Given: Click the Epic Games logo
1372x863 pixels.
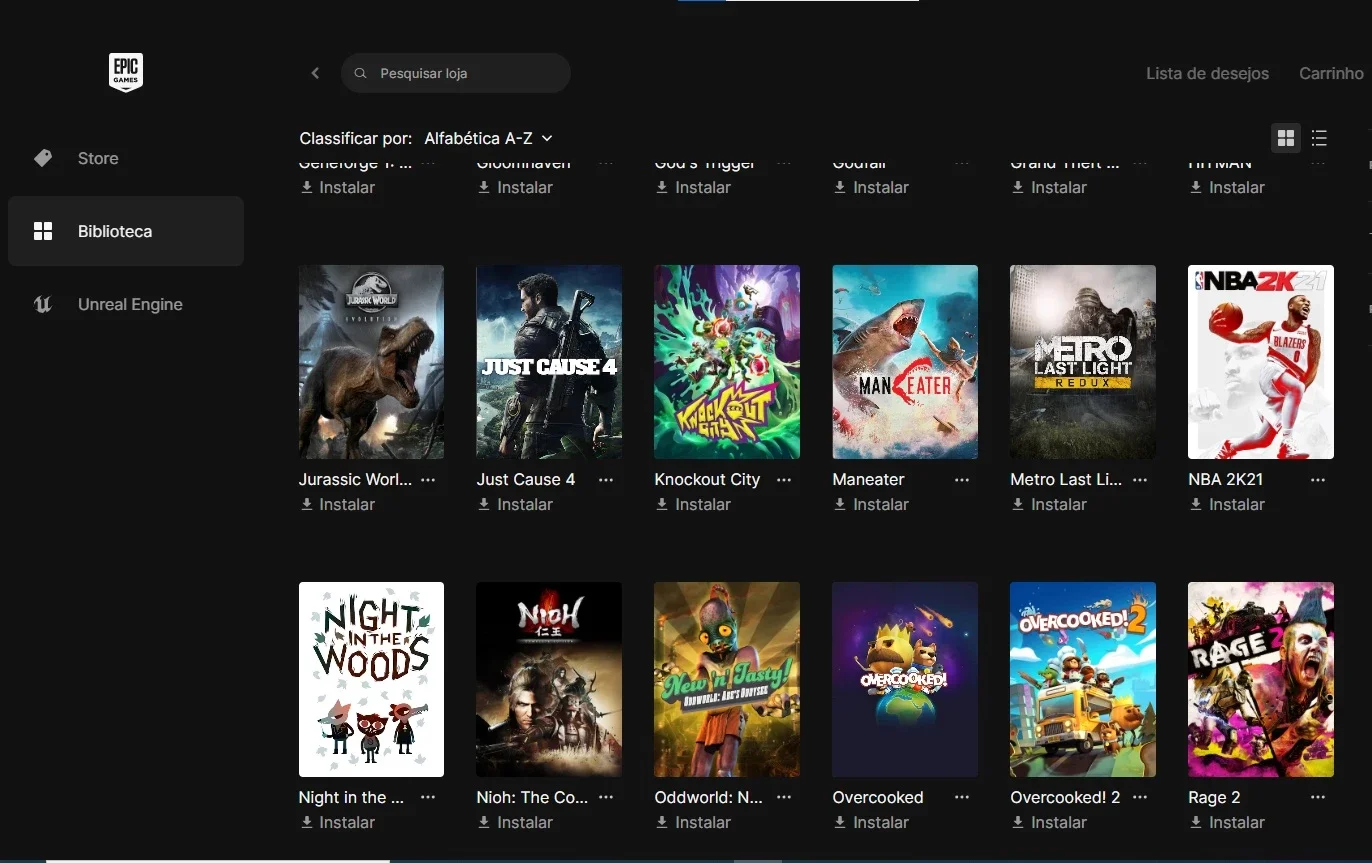Looking at the screenshot, I should click(126, 73).
